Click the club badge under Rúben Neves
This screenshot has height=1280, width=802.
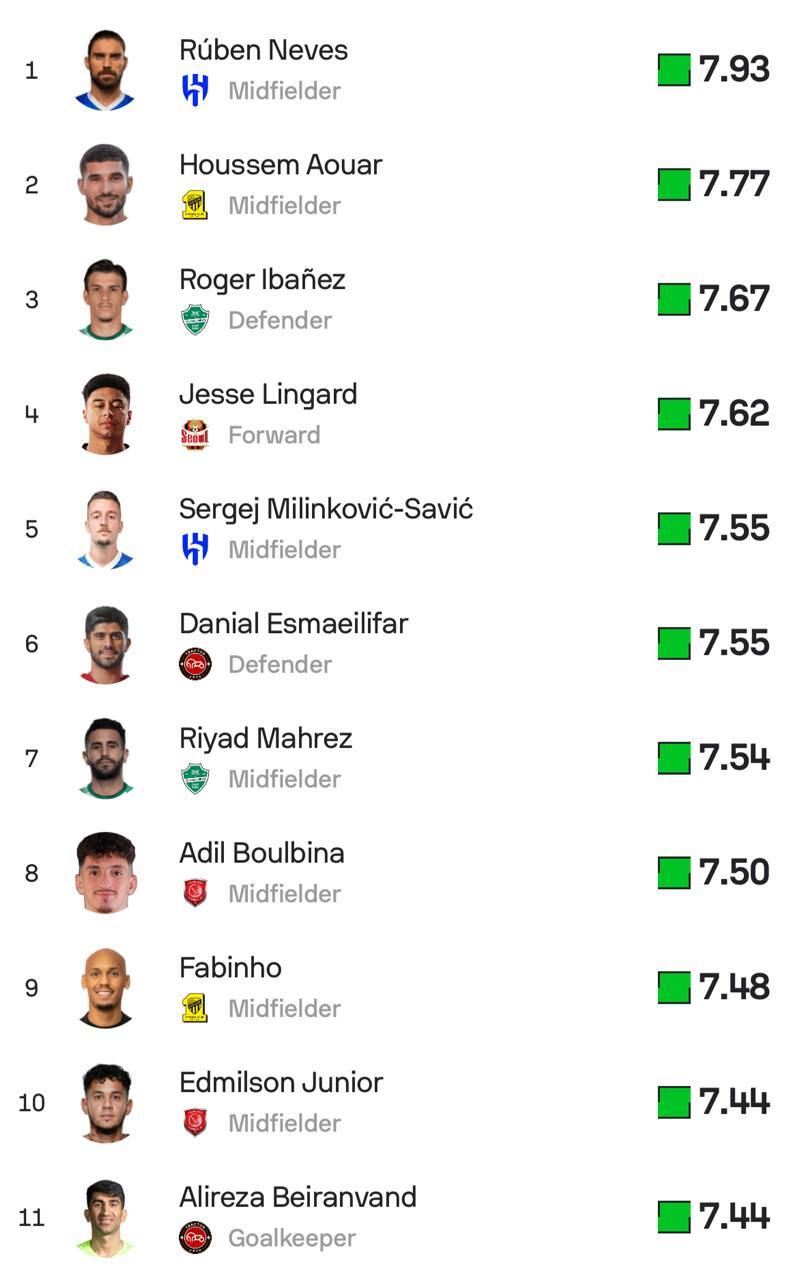pos(195,91)
